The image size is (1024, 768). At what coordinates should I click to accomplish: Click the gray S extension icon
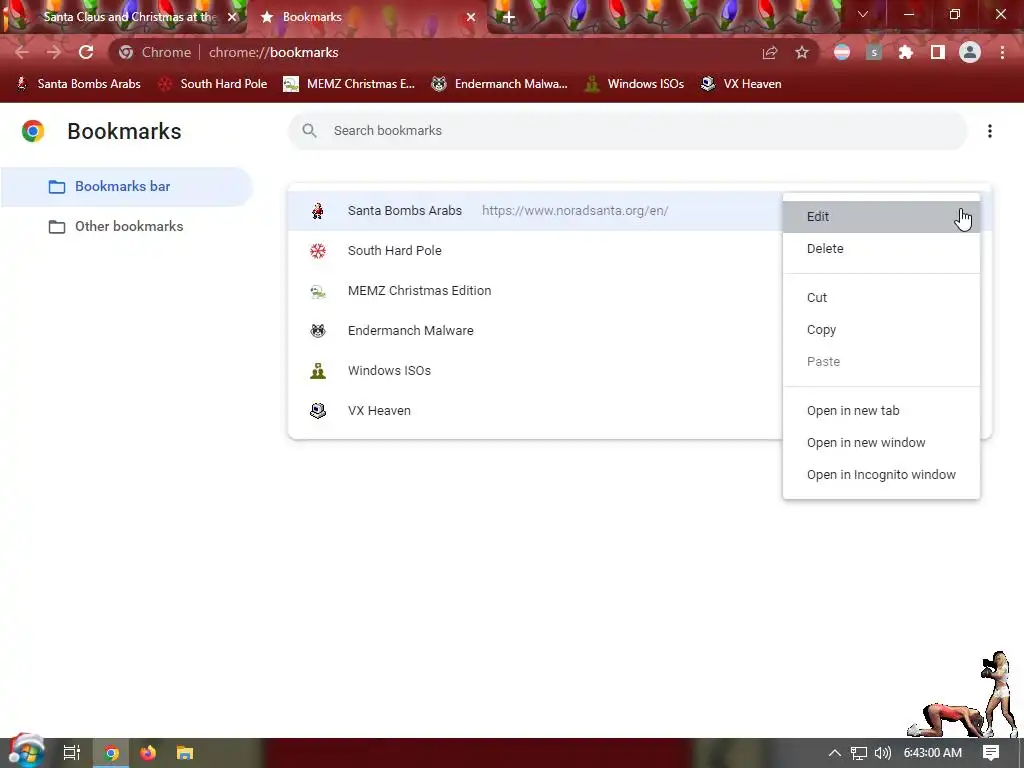874,53
